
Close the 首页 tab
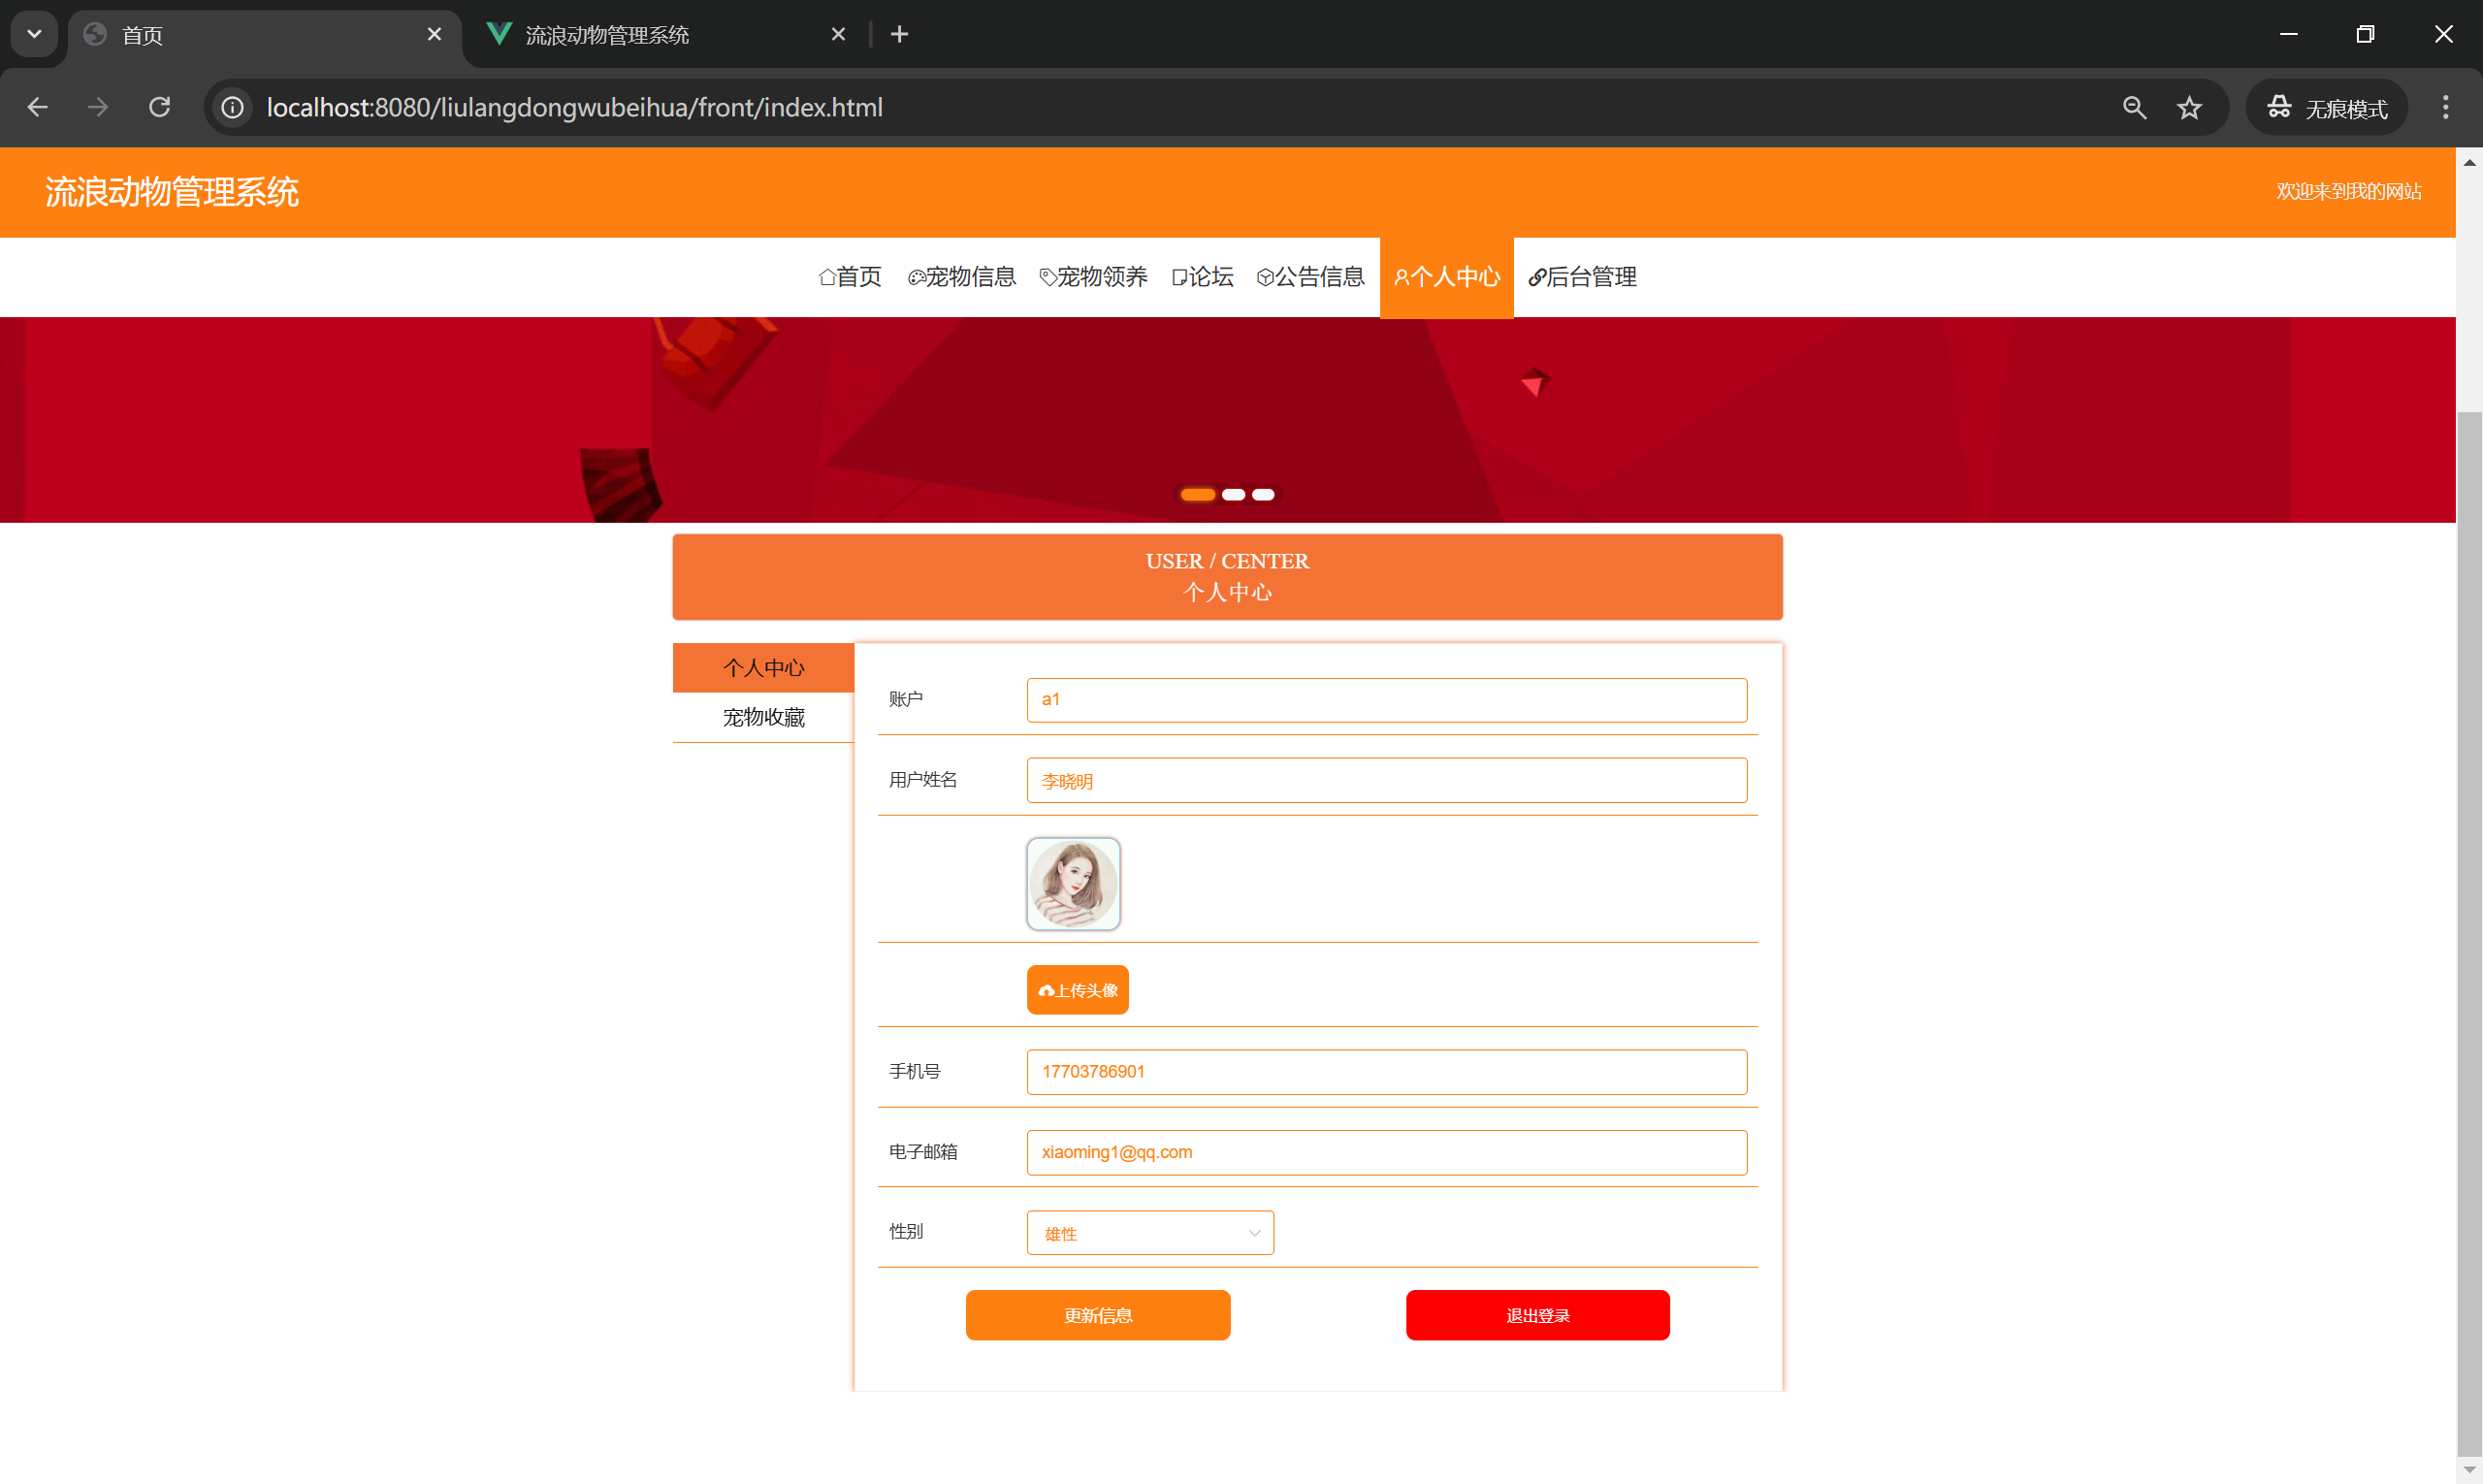[434, 34]
